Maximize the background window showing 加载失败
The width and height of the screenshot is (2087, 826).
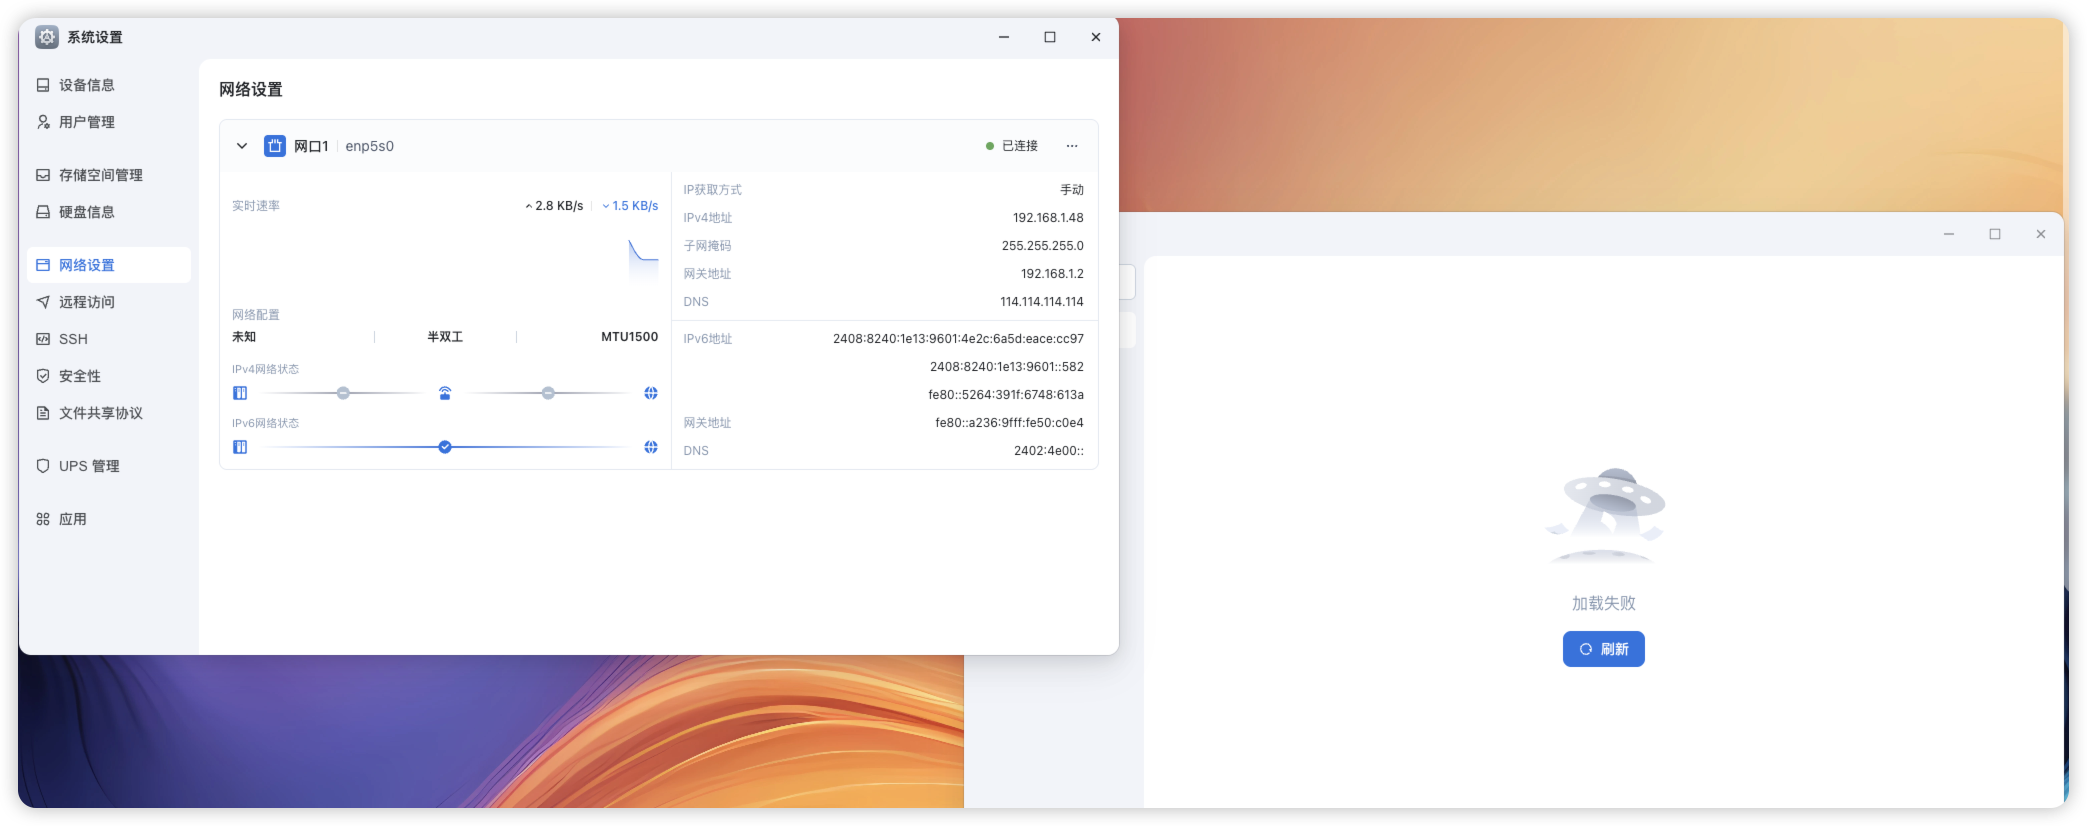[x=1995, y=234]
